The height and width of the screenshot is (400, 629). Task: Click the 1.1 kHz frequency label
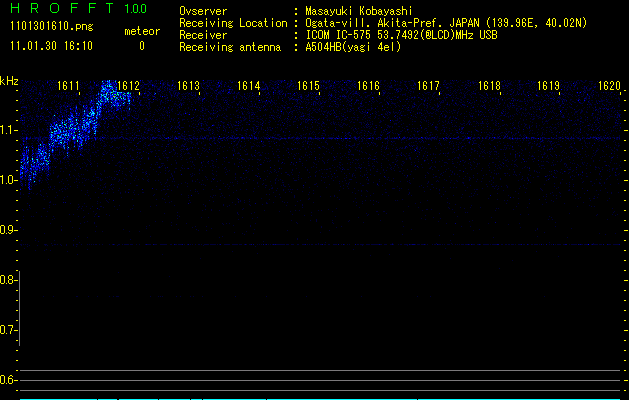pyautogui.click(x=9, y=130)
